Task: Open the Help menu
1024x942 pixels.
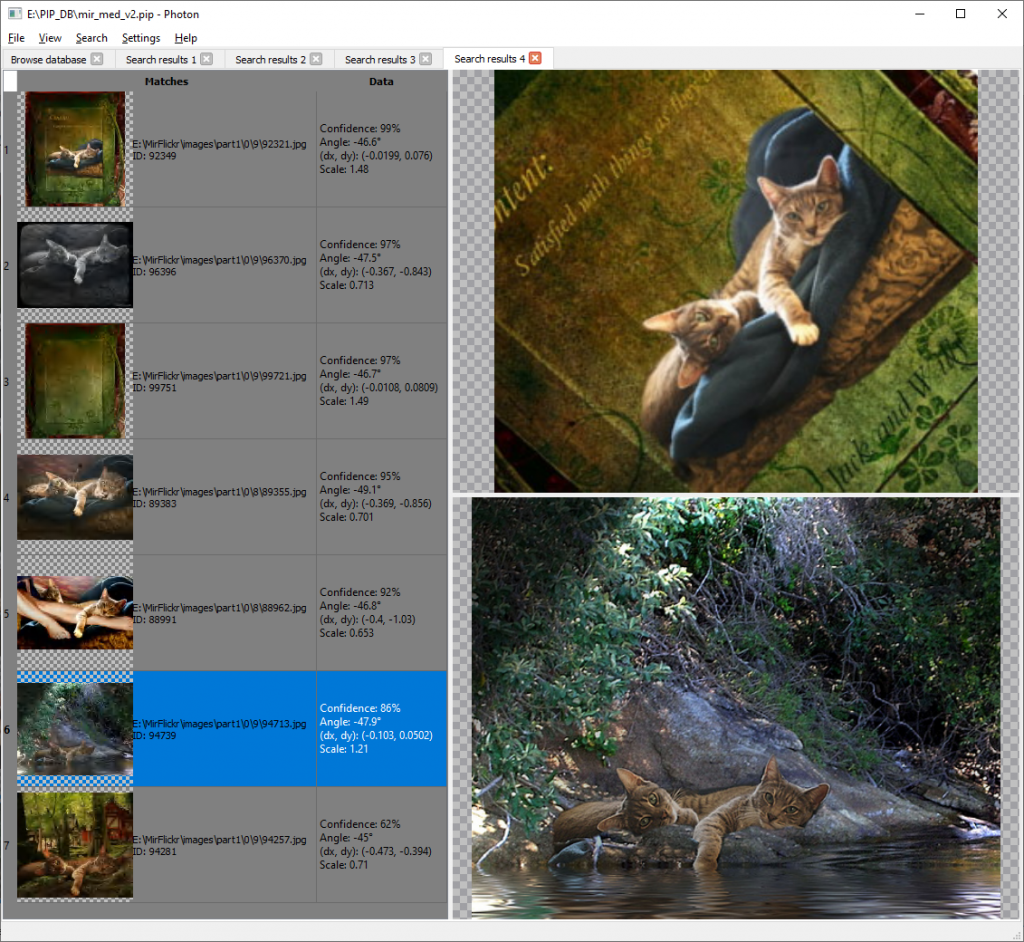Action: pyautogui.click(x=186, y=38)
